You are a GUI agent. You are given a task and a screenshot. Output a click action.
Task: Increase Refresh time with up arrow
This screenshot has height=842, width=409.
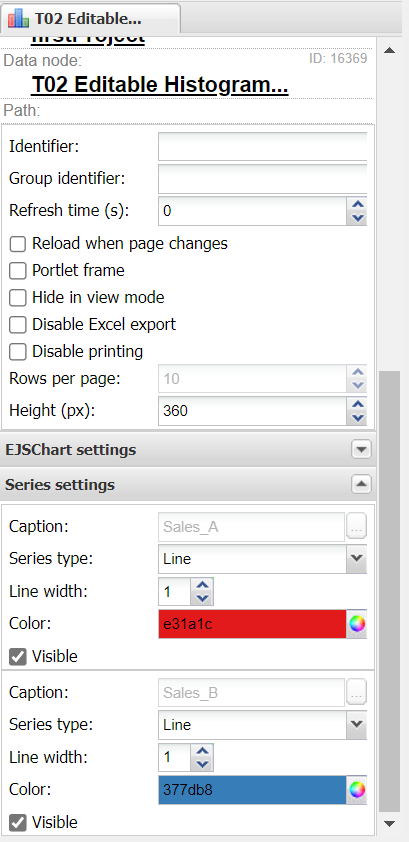pyautogui.click(x=357, y=205)
